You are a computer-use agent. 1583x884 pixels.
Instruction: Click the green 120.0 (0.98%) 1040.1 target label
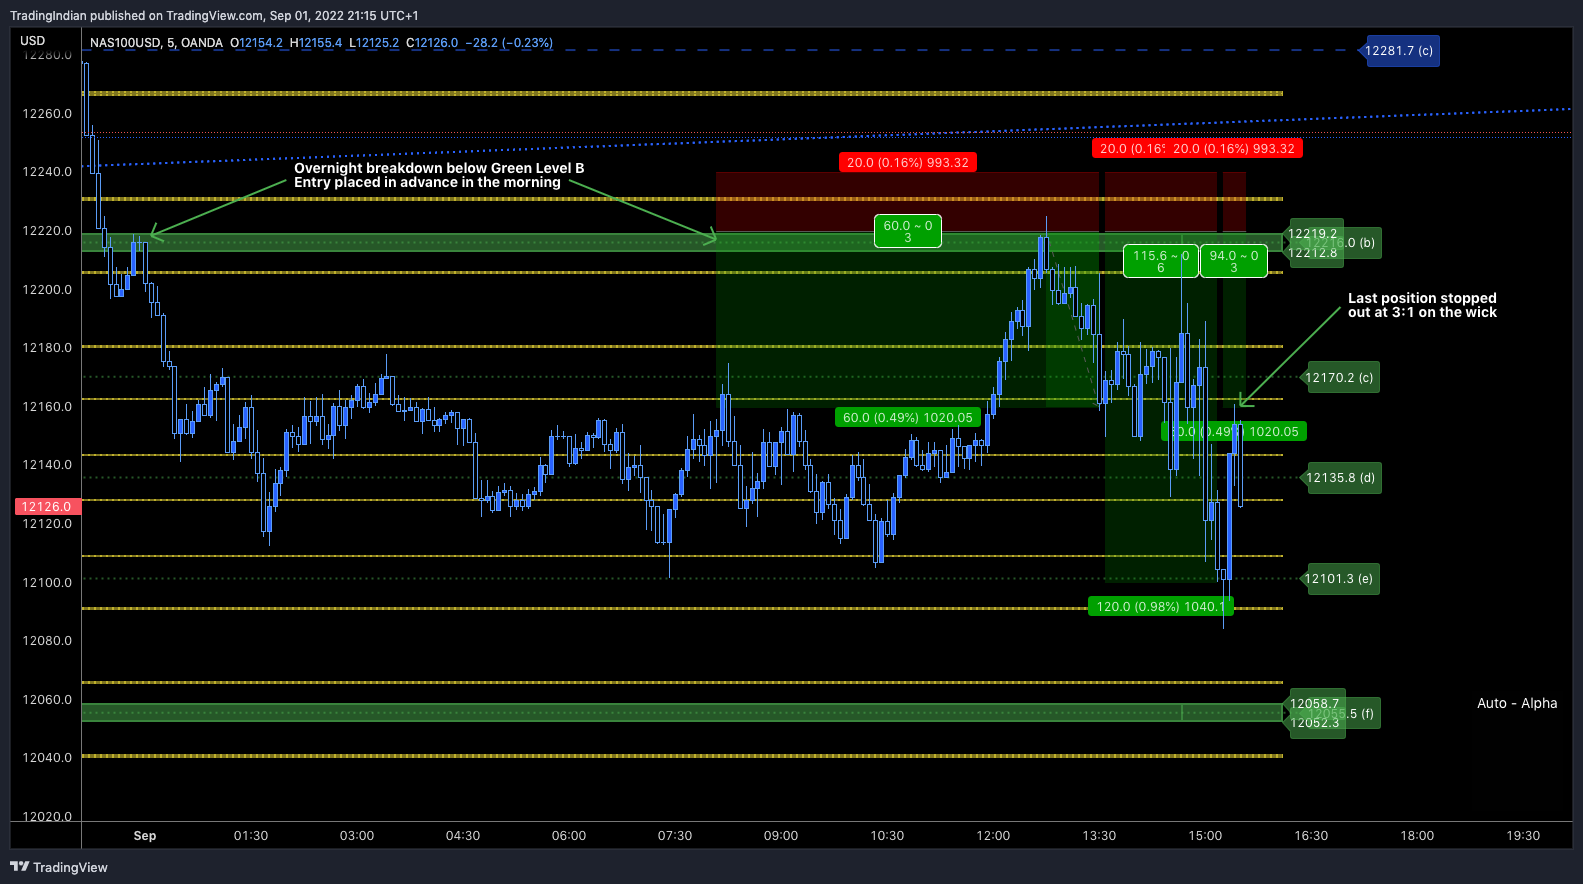pos(1161,606)
